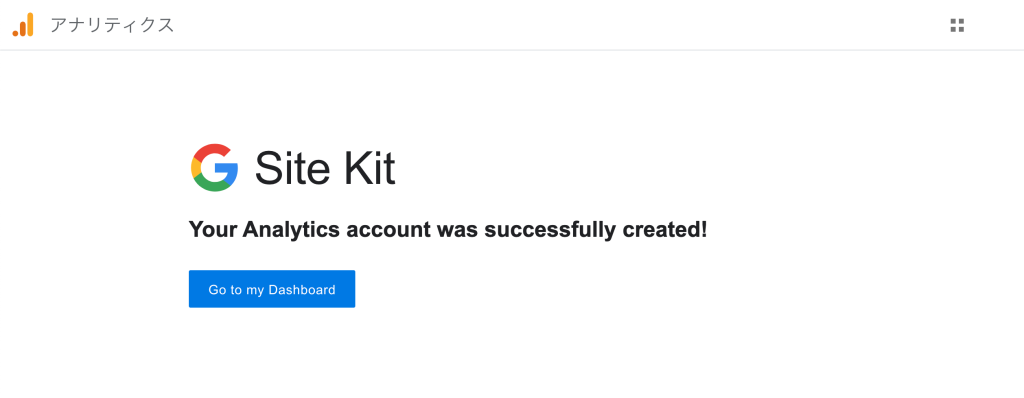Show Google apps menu from grid icon
This screenshot has width=1024, height=398.
click(x=957, y=25)
